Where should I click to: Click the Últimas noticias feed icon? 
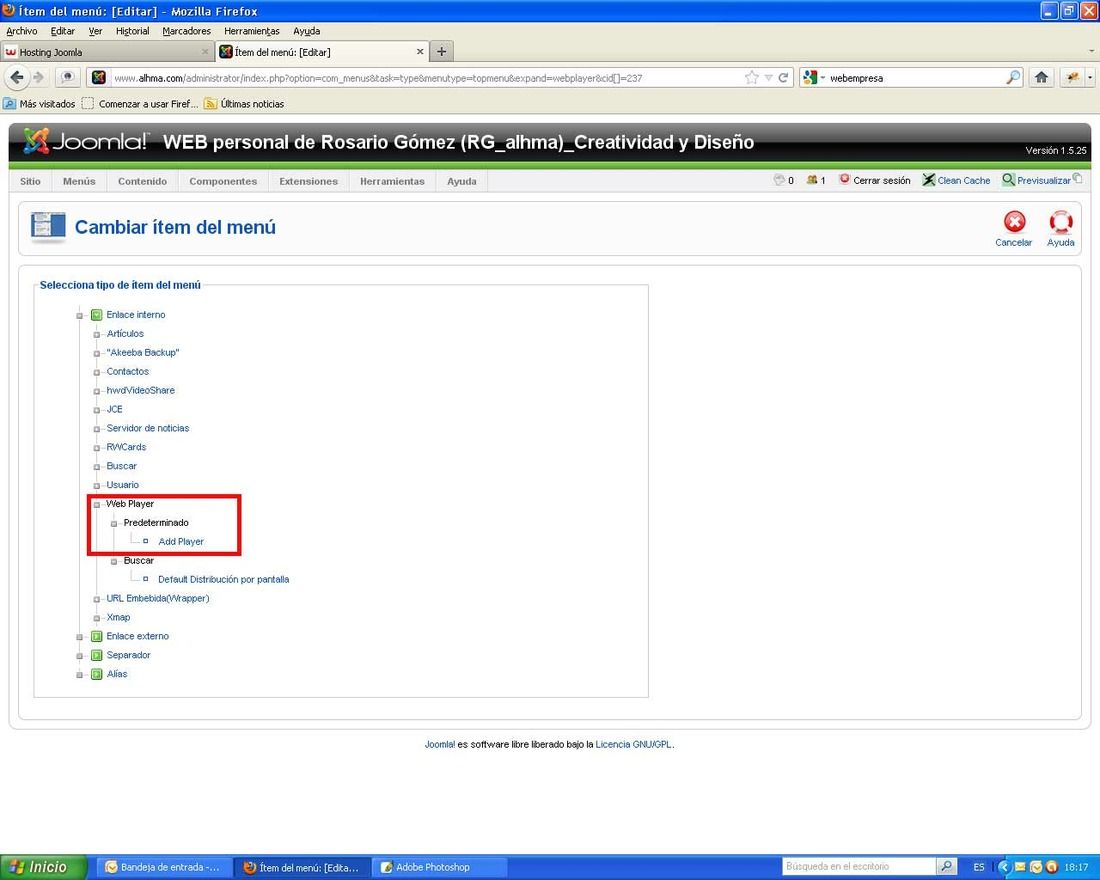tap(210, 104)
